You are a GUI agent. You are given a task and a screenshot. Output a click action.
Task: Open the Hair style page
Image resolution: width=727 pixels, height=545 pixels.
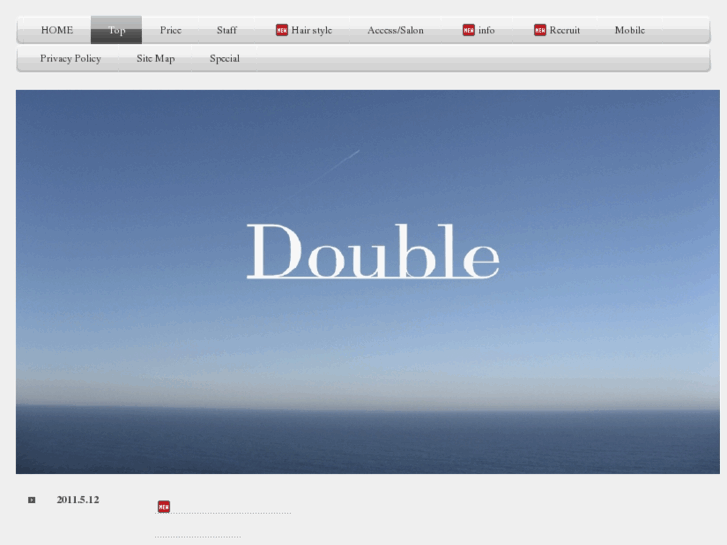pyautogui.click(x=312, y=30)
